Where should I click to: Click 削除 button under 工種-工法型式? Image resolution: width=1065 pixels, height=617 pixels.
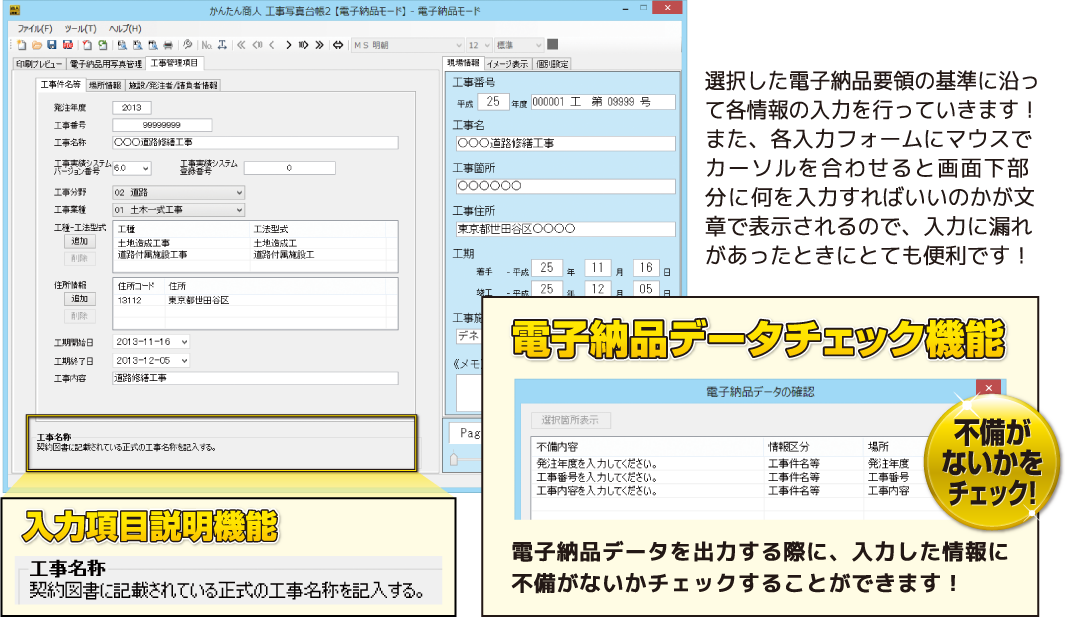coord(79,258)
